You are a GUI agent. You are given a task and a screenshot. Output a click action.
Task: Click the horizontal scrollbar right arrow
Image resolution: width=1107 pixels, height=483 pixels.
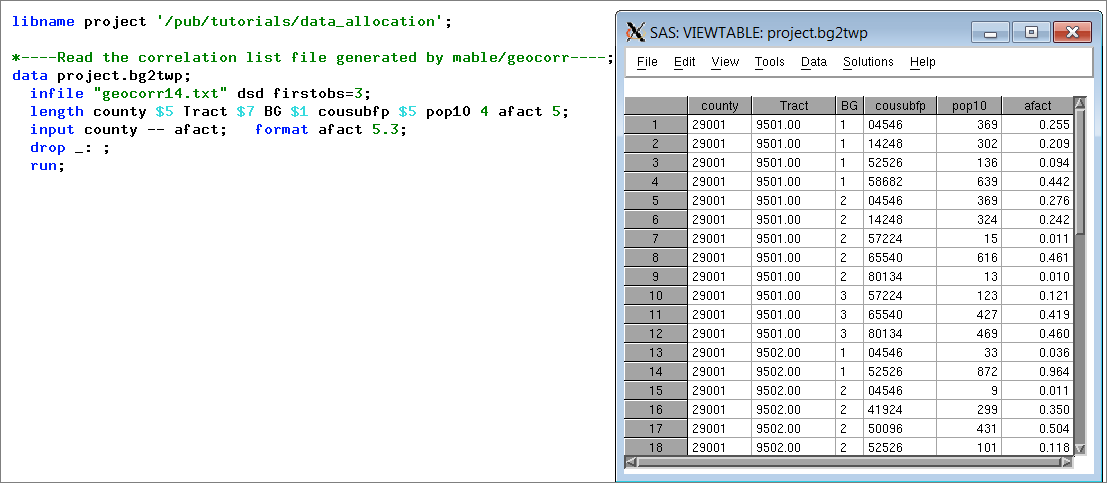[1066, 462]
